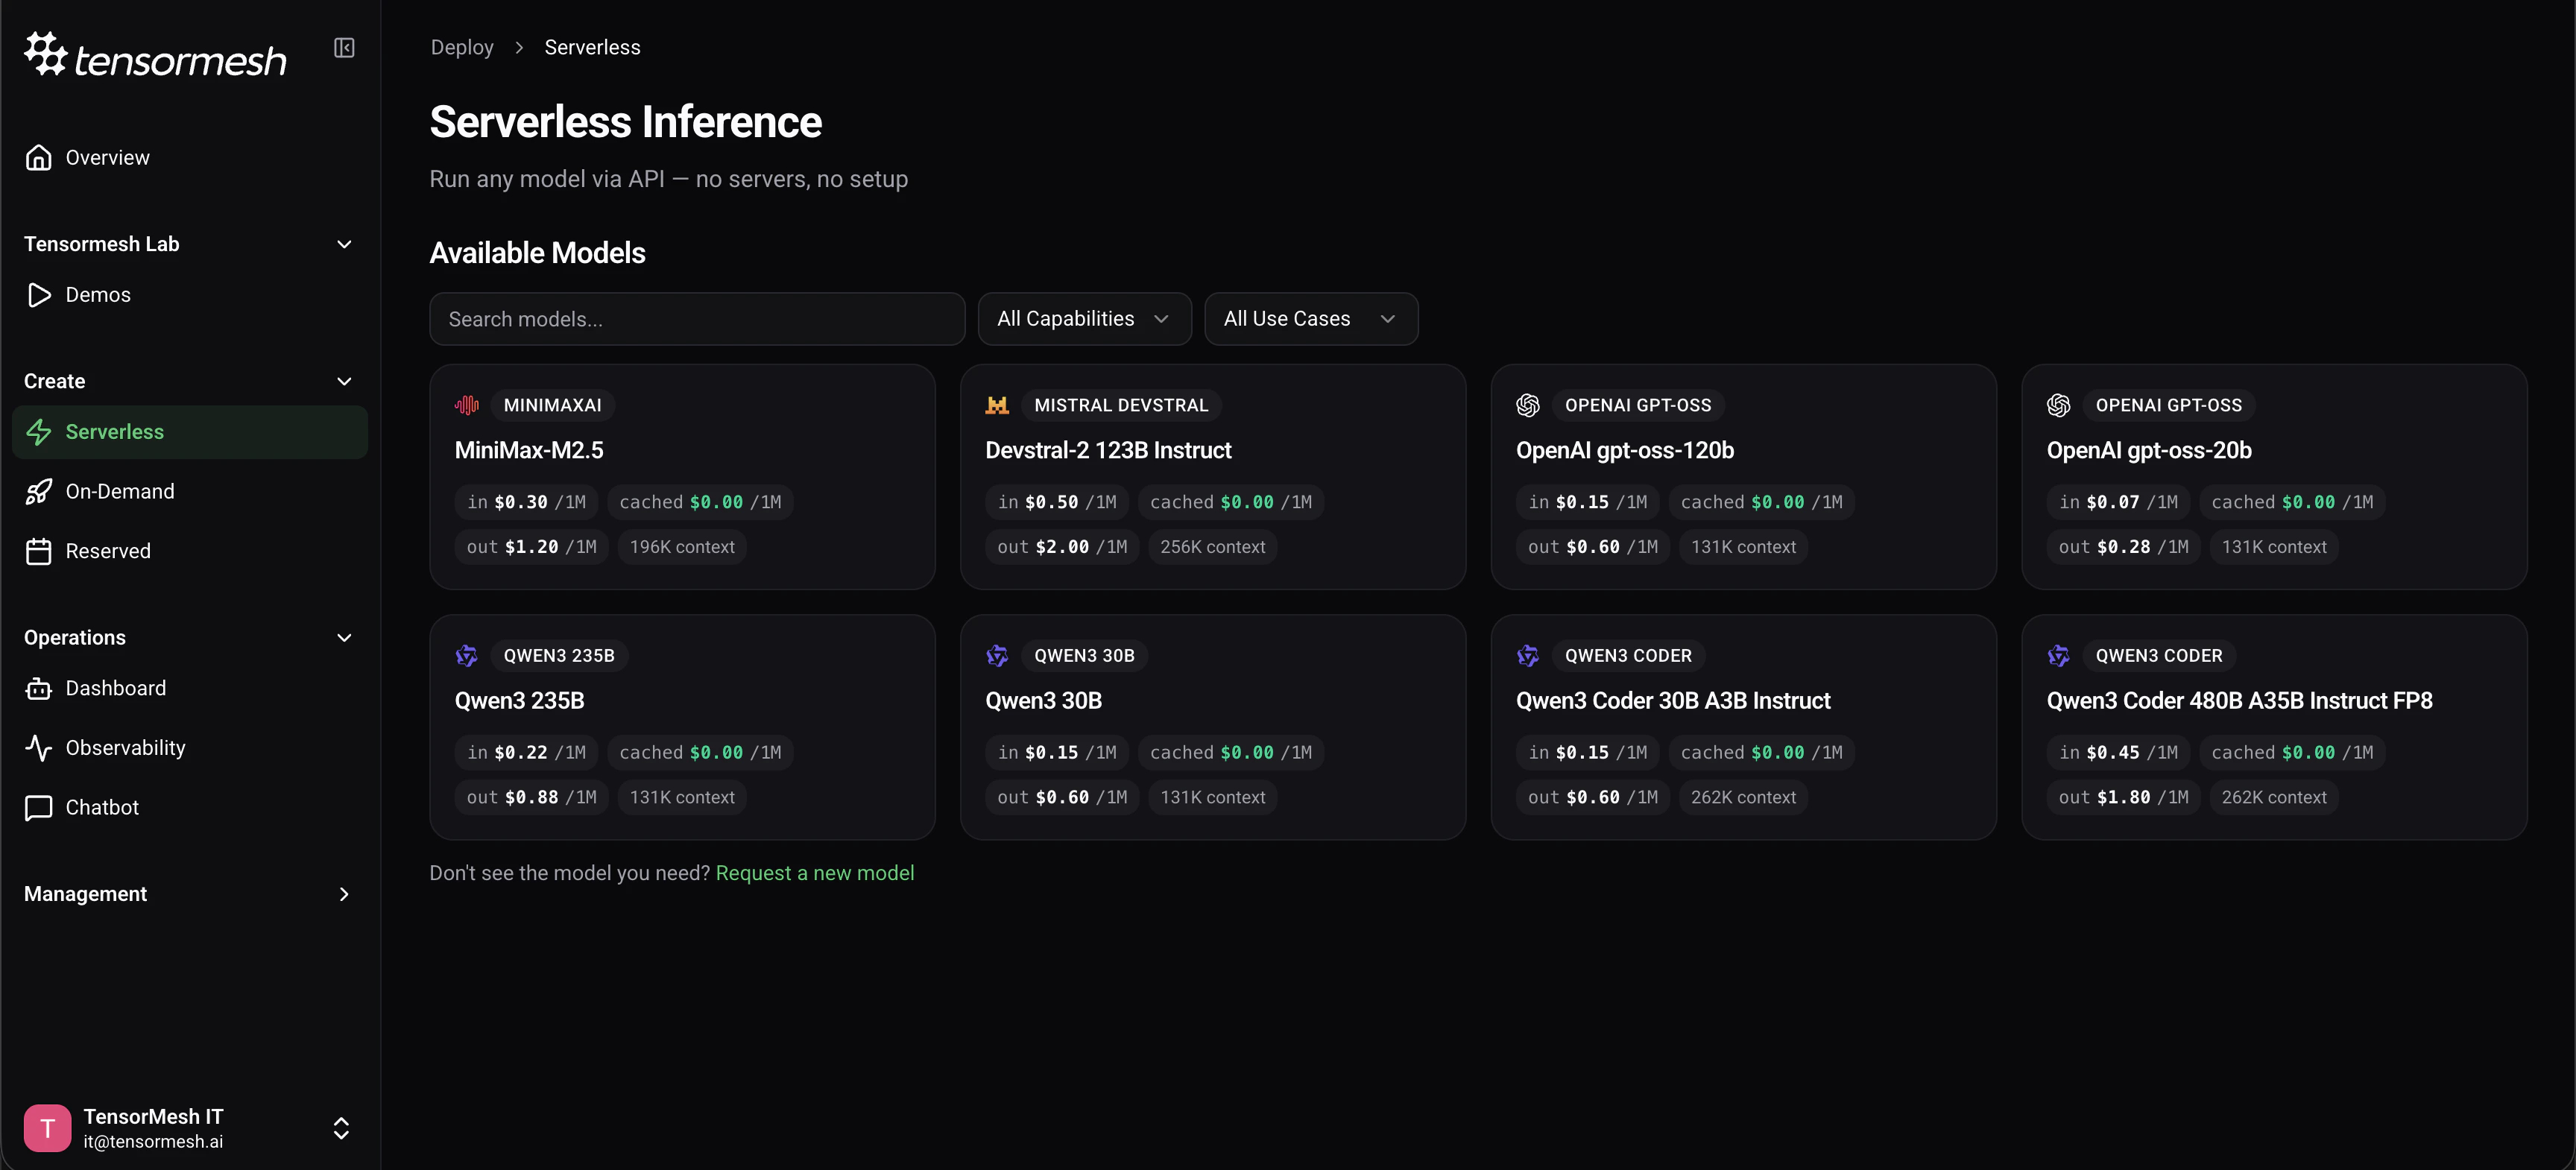Select the Serverless lightning bolt icon

point(38,431)
